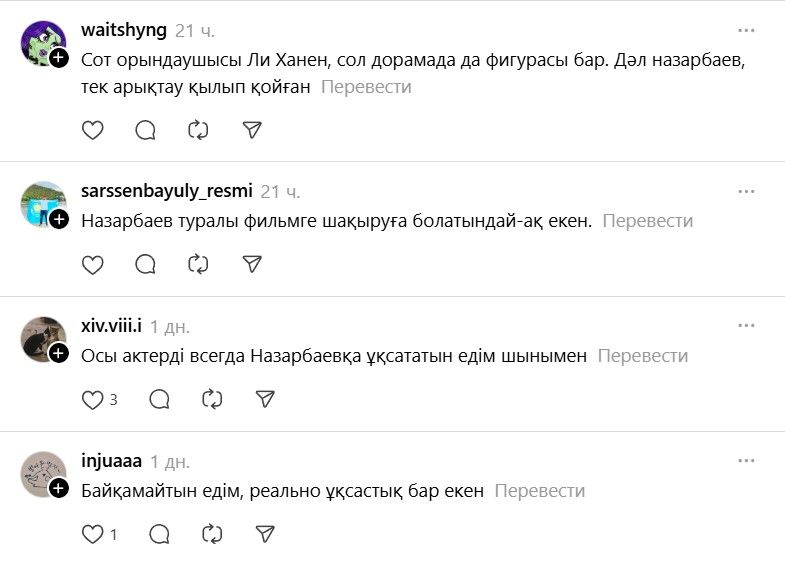Follow injuaaa using avatar plus badge

coord(59,488)
